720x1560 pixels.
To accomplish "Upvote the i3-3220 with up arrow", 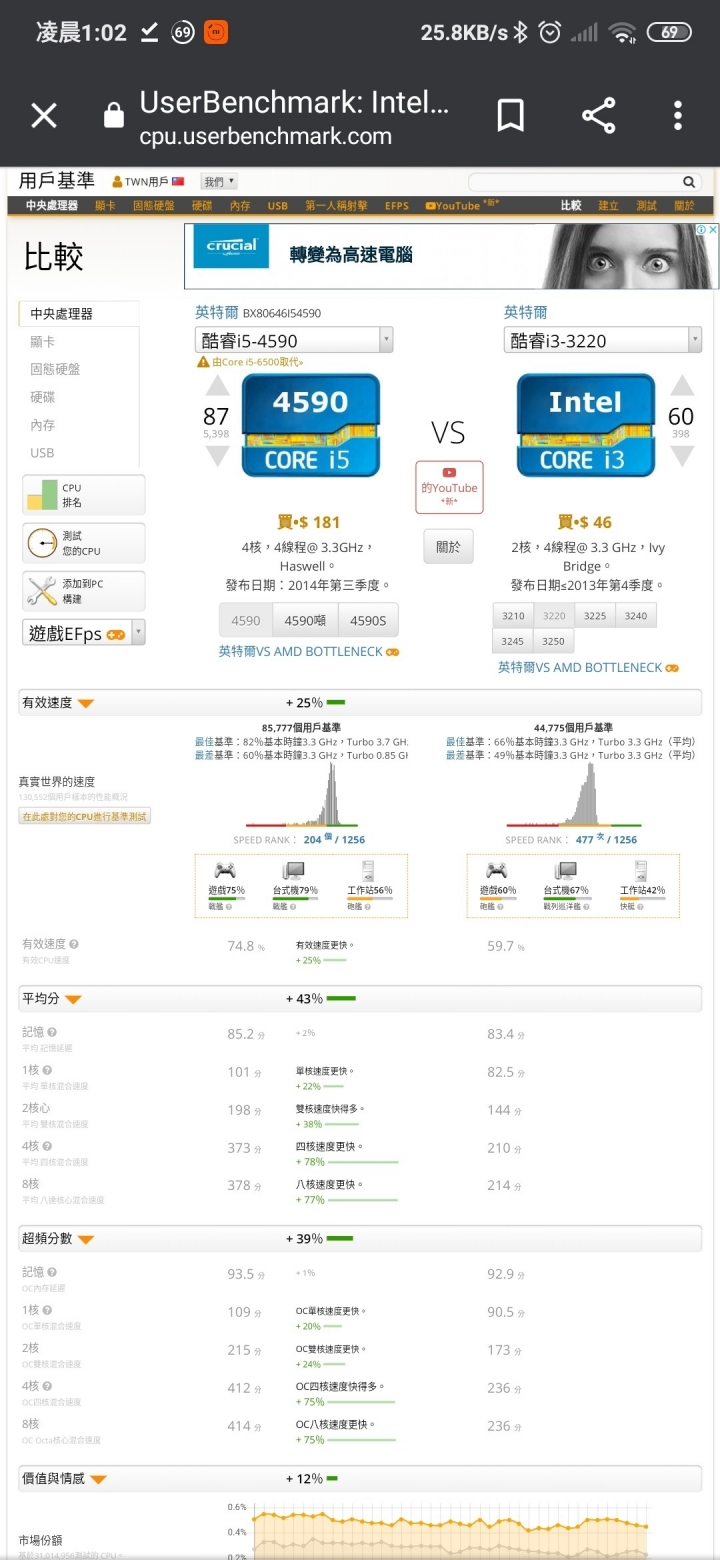I will pos(682,386).
